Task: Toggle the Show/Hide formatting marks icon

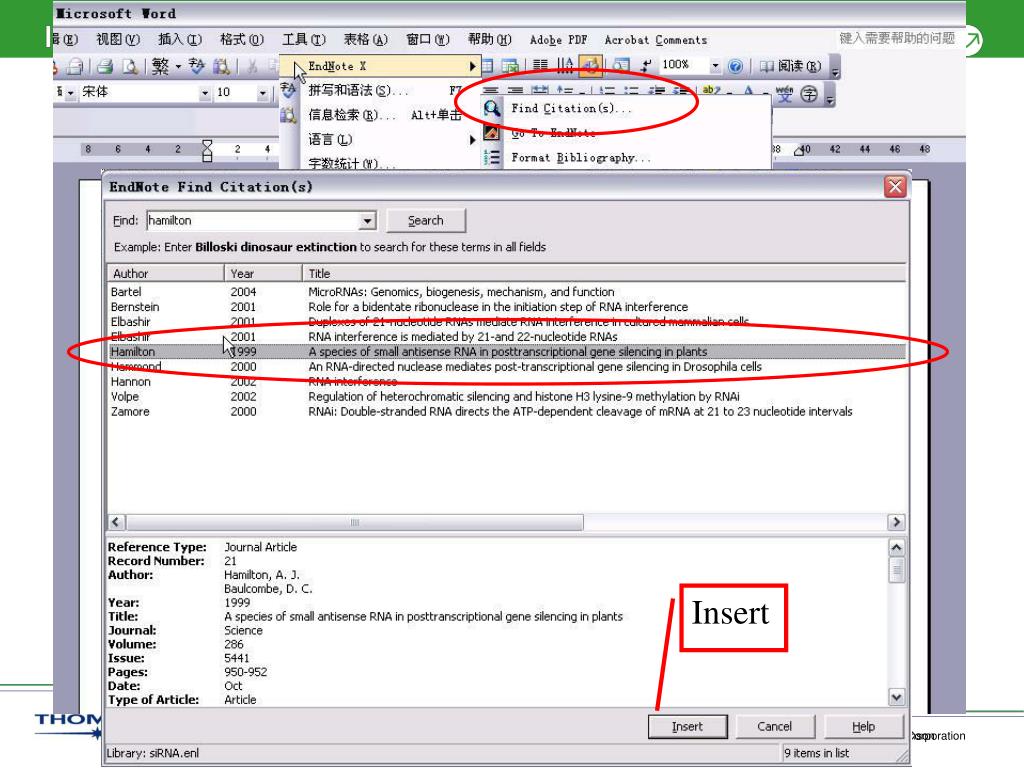Action: pyautogui.click(x=645, y=65)
